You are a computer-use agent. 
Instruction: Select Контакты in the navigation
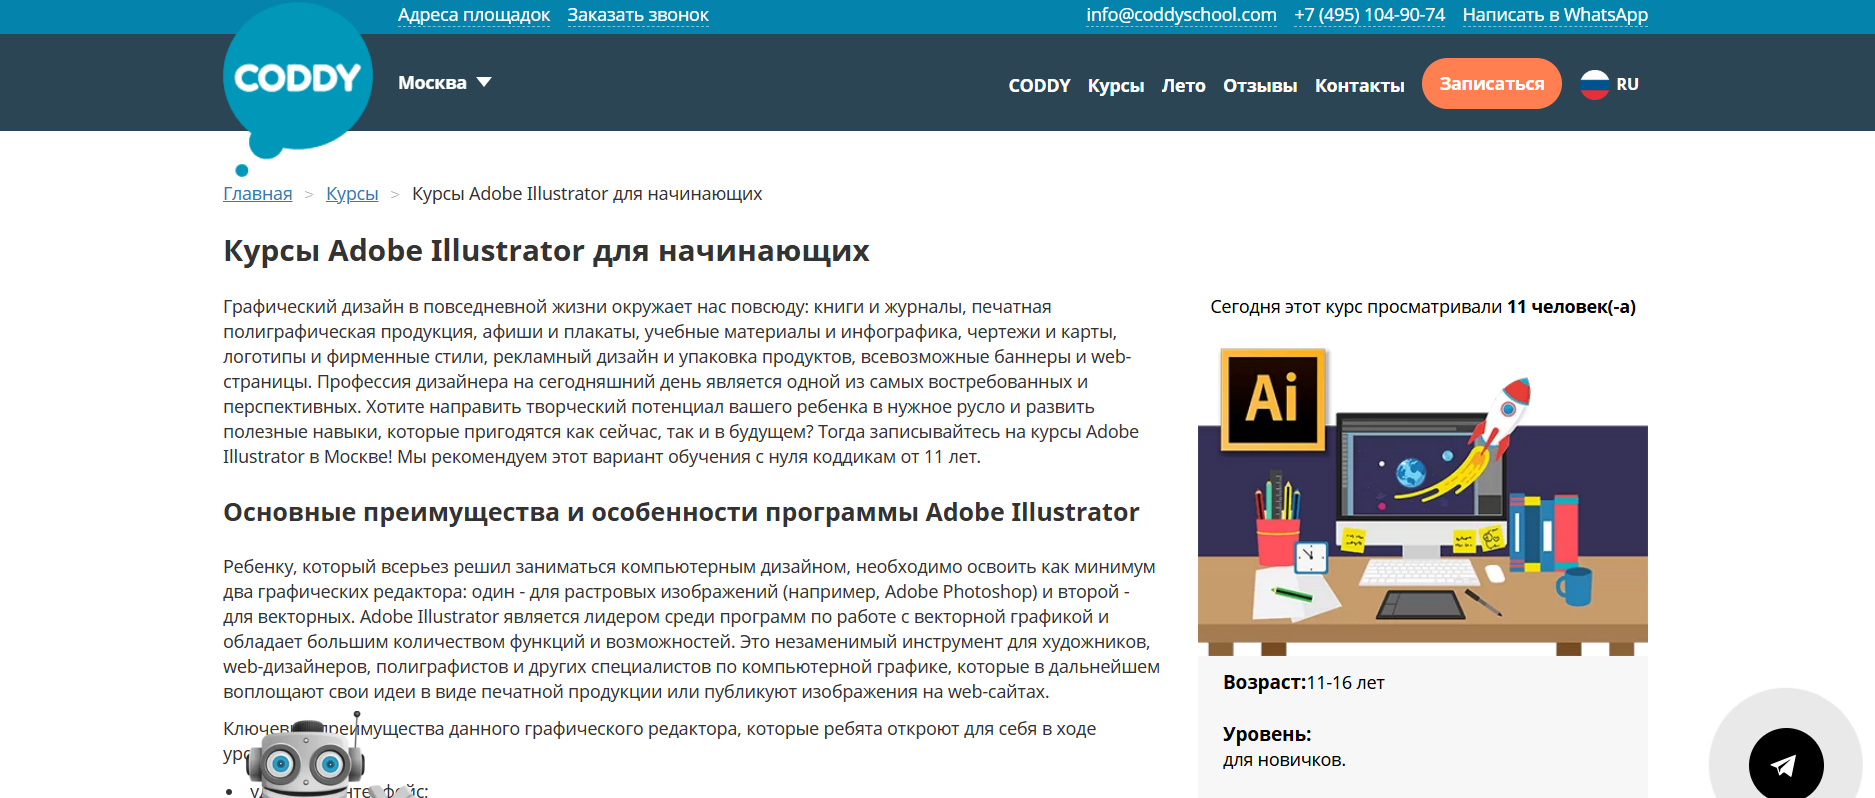1359,86
